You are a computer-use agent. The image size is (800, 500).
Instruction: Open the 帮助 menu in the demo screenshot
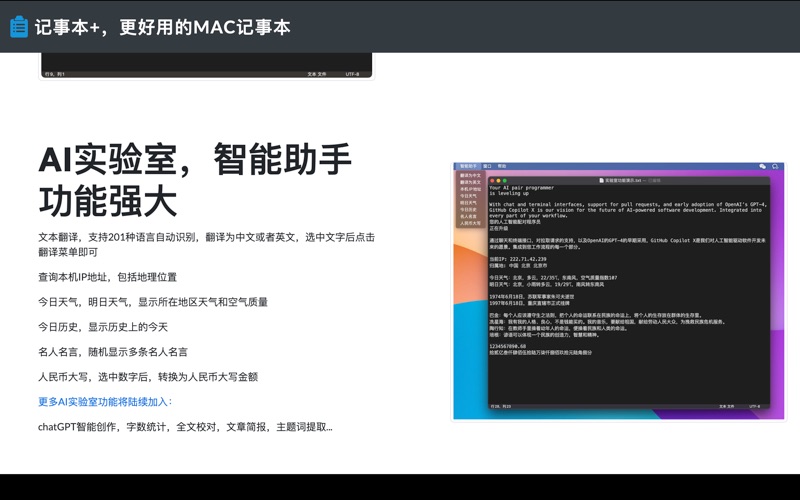pos(502,166)
